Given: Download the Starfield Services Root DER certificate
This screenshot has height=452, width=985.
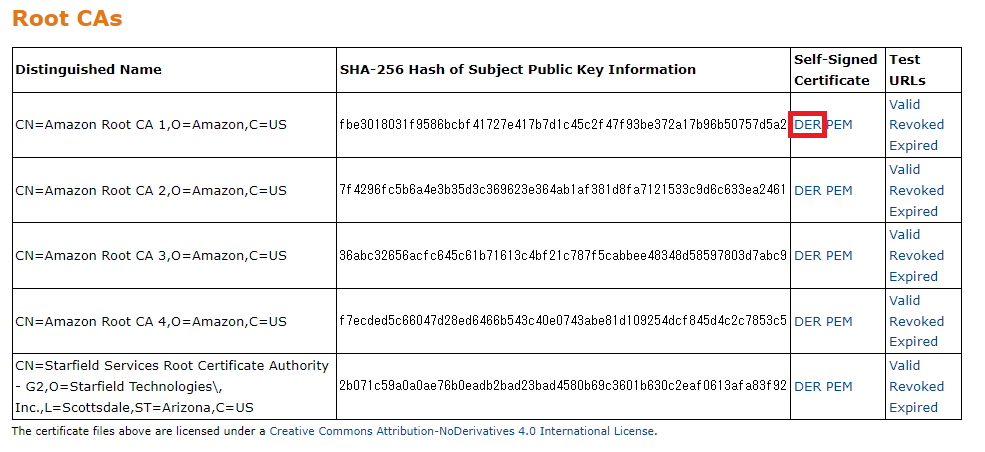Looking at the screenshot, I should click(x=807, y=386).
